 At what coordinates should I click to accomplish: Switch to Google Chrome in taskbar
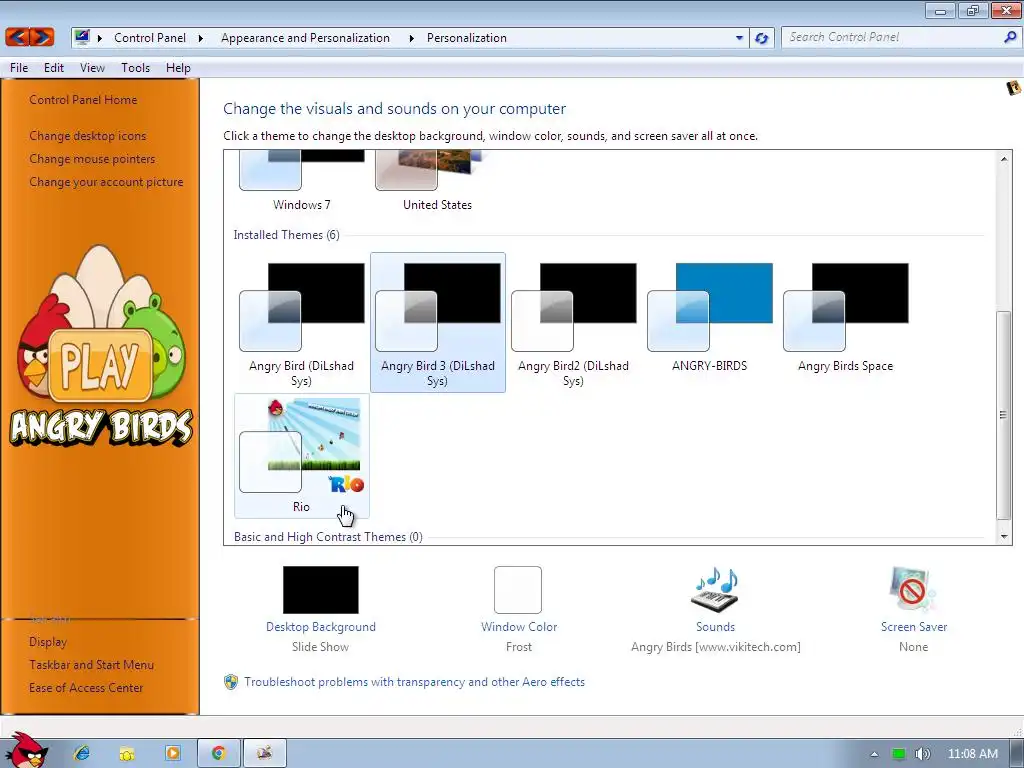pos(219,754)
